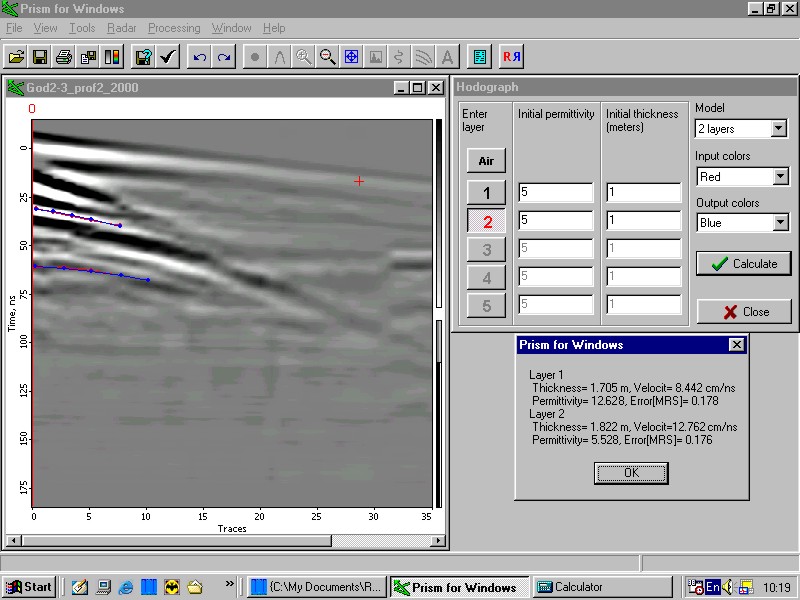Open the File menu
800x600 pixels.
(14, 28)
